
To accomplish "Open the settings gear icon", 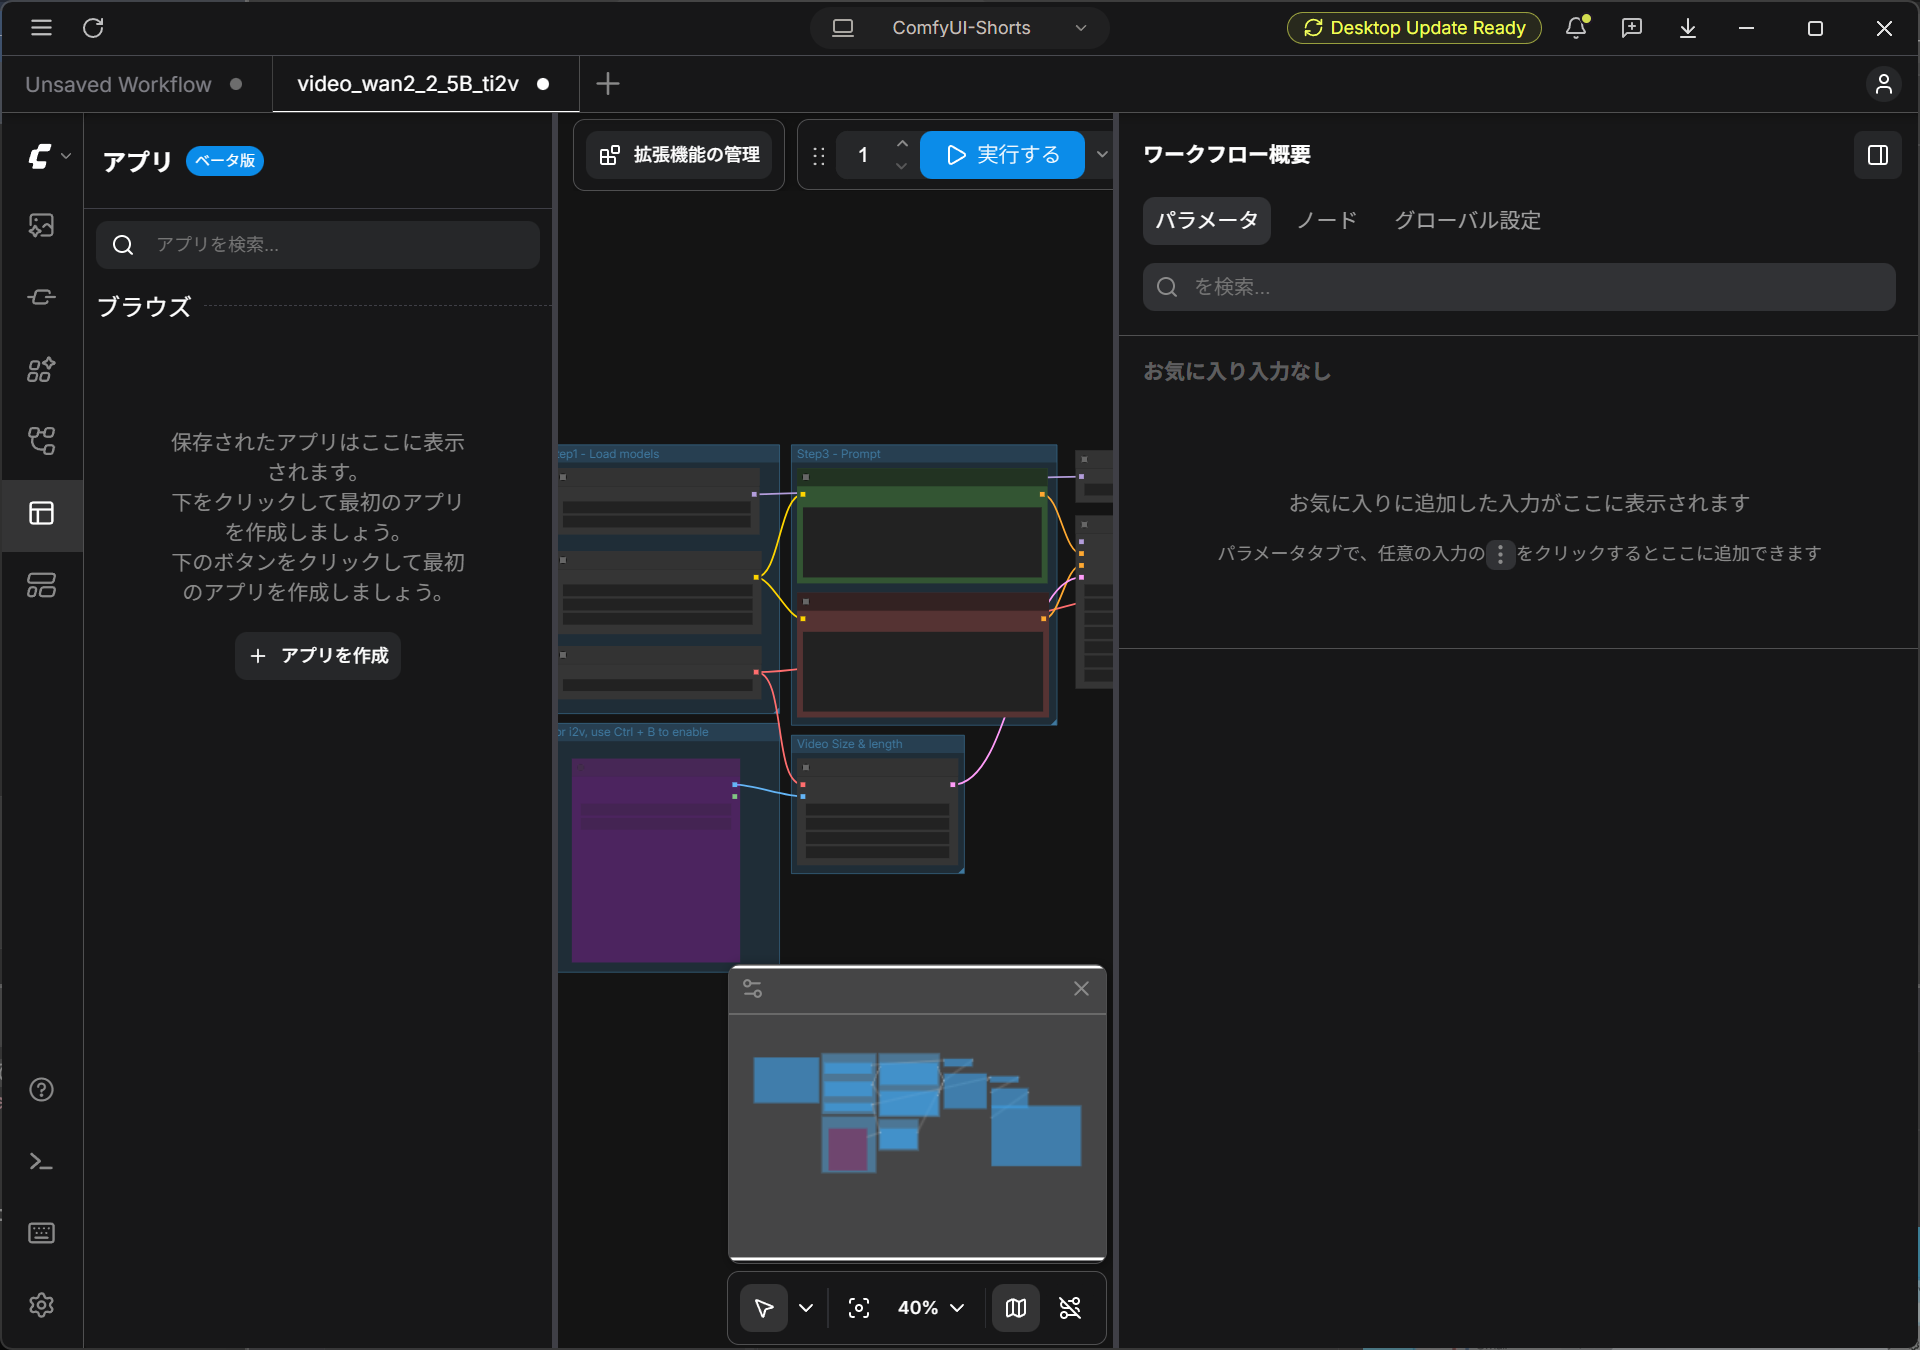I will tap(41, 1305).
